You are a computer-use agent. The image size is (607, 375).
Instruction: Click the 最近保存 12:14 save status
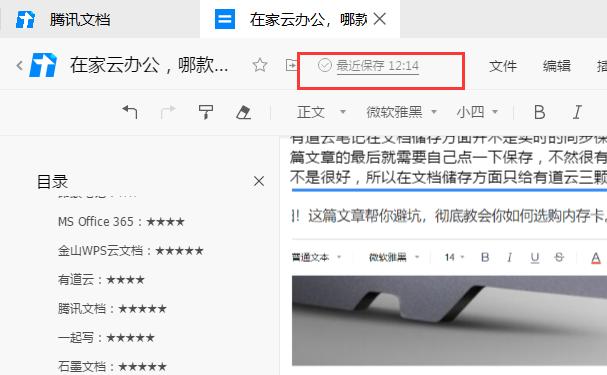(377, 65)
